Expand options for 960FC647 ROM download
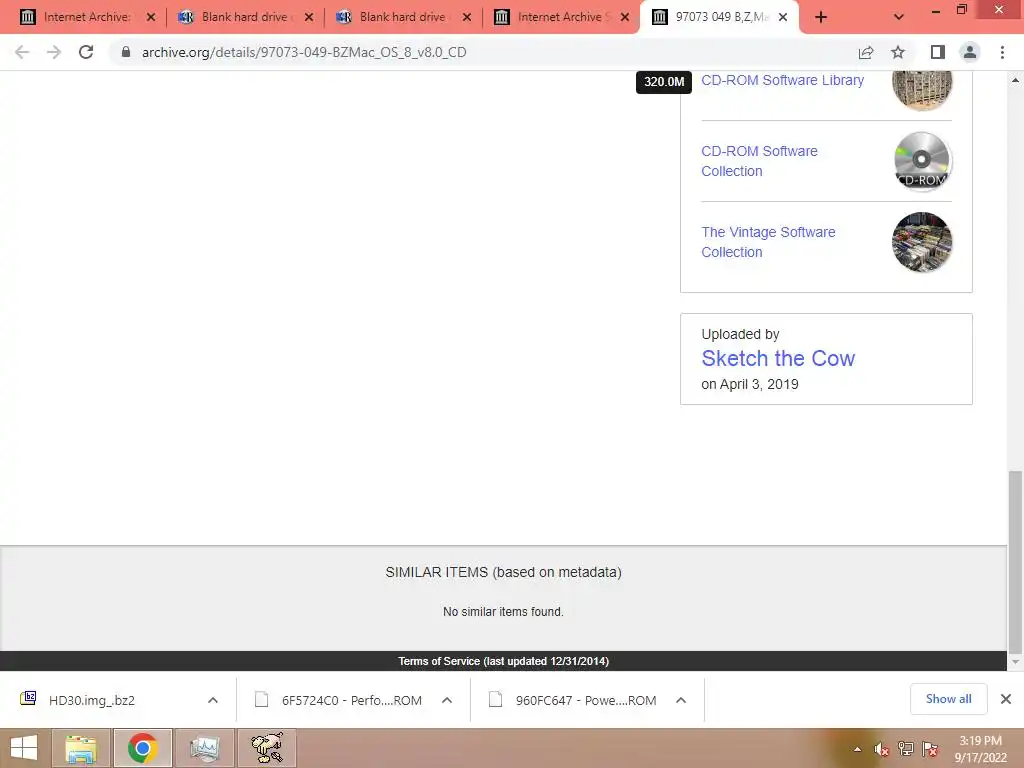The height and width of the screenshot is (768, 1024). [680, 700]
